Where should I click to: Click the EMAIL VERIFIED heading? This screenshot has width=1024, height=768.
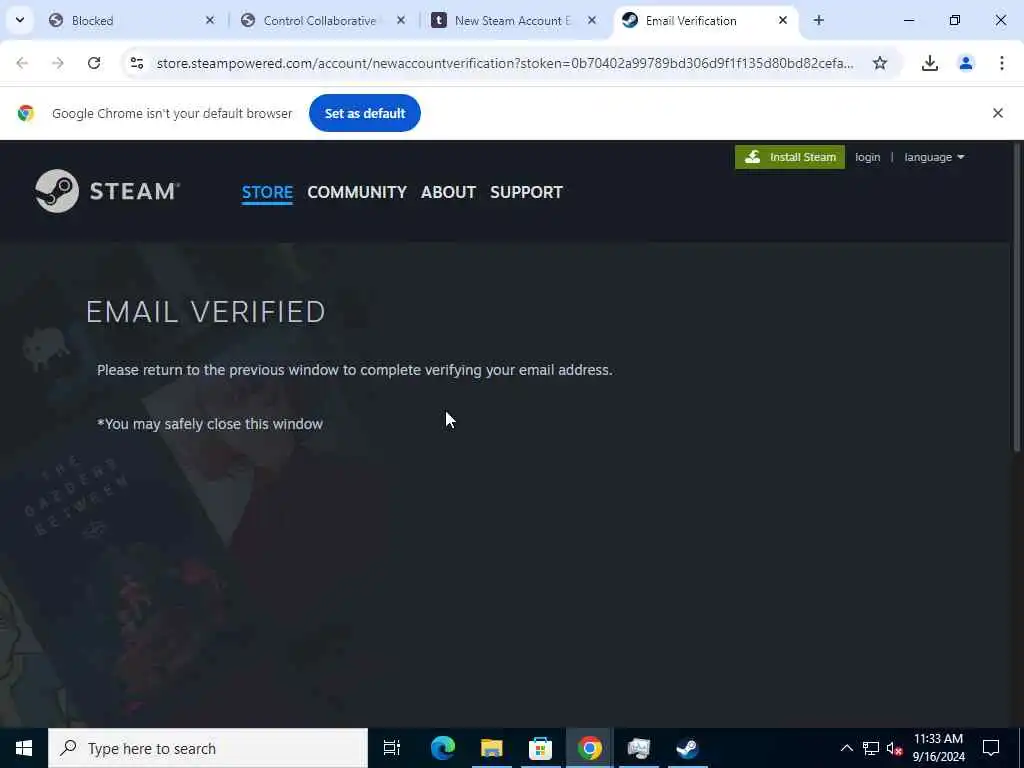coord(206,312)
